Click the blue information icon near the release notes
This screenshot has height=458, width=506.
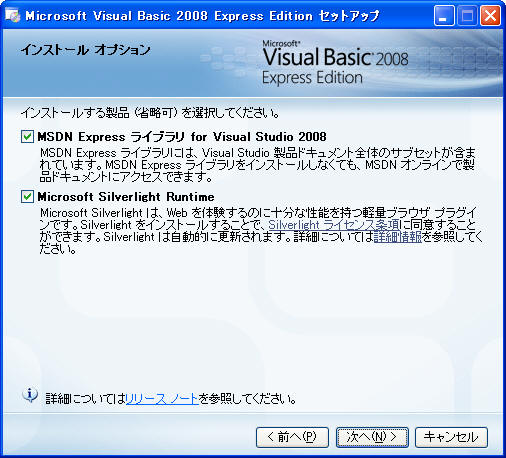tap(30, 395)
